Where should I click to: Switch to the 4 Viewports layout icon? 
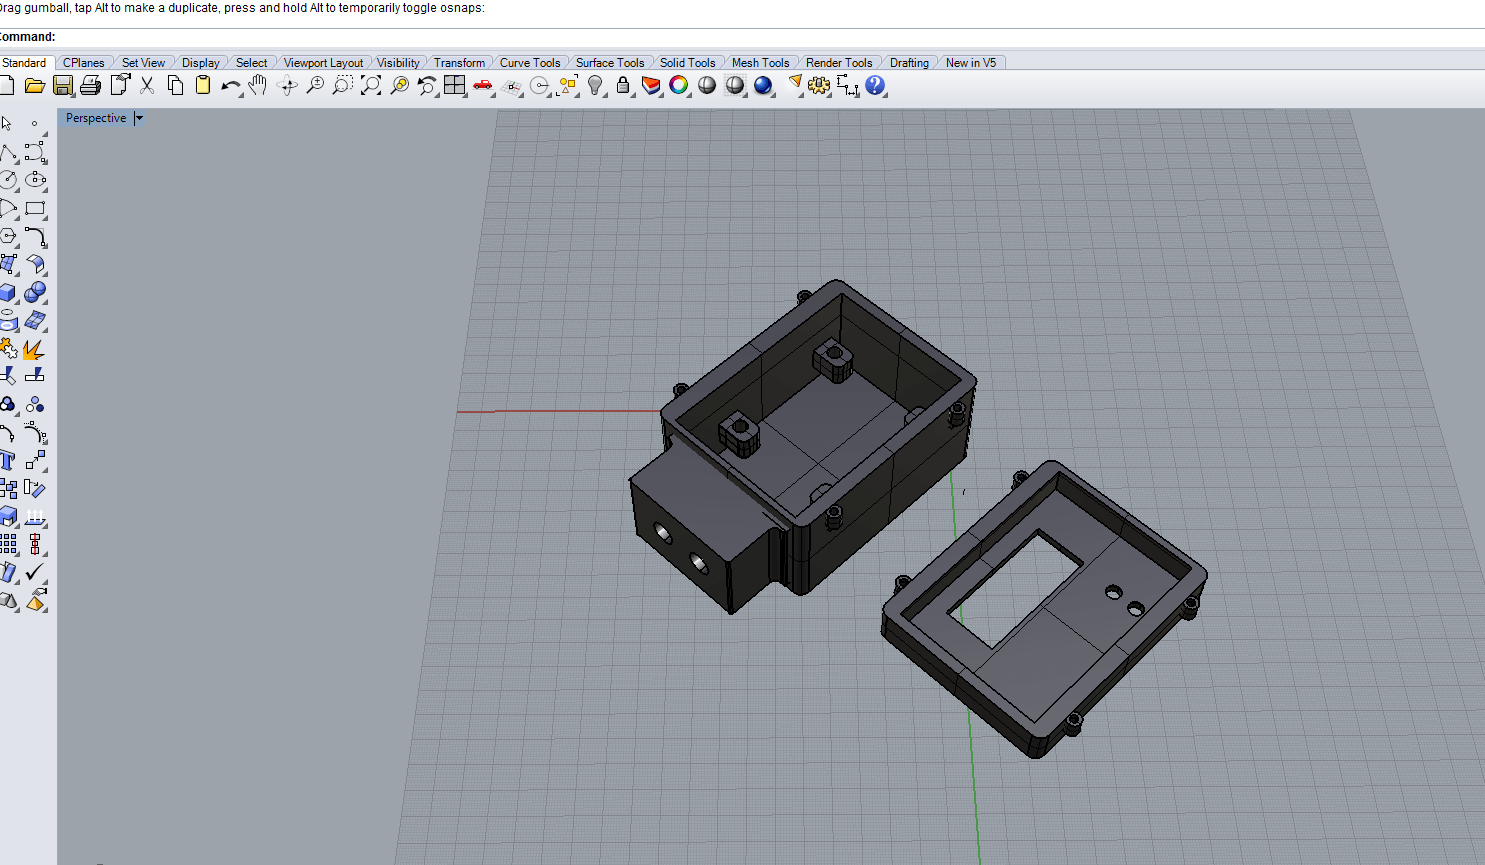455,86
